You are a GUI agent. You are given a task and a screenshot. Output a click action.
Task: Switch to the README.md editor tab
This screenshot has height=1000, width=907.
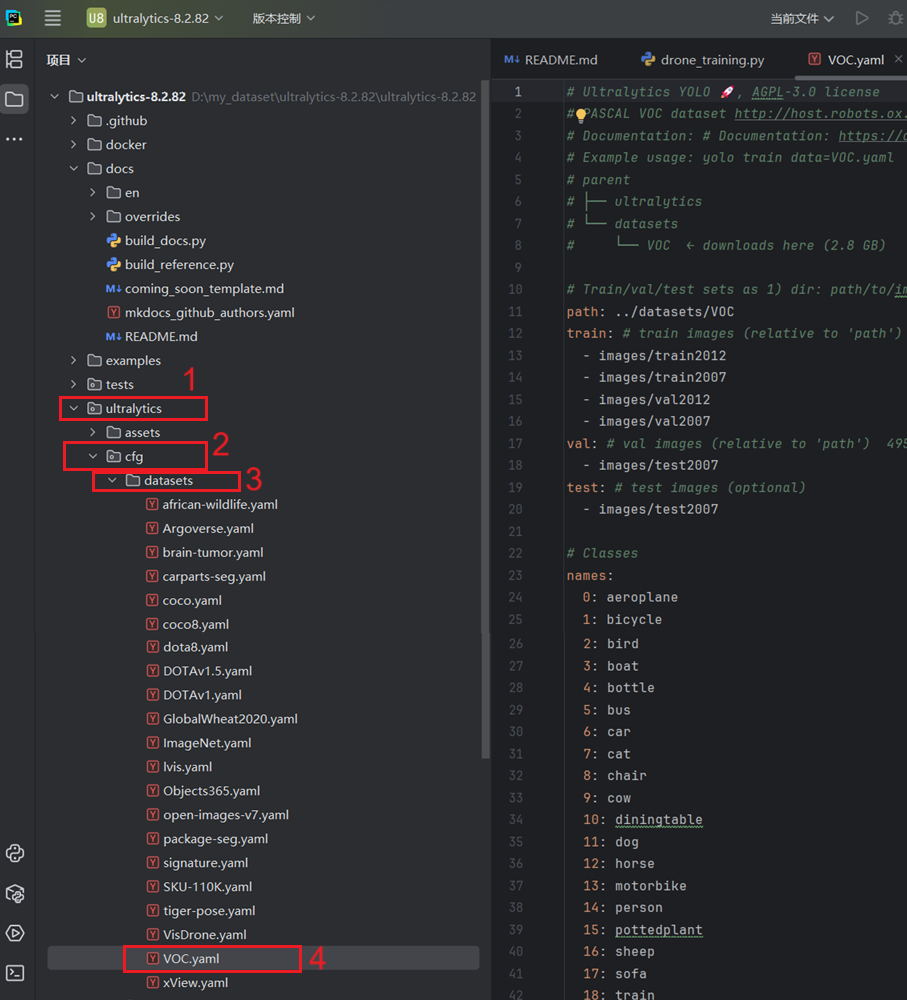point(551,60)
